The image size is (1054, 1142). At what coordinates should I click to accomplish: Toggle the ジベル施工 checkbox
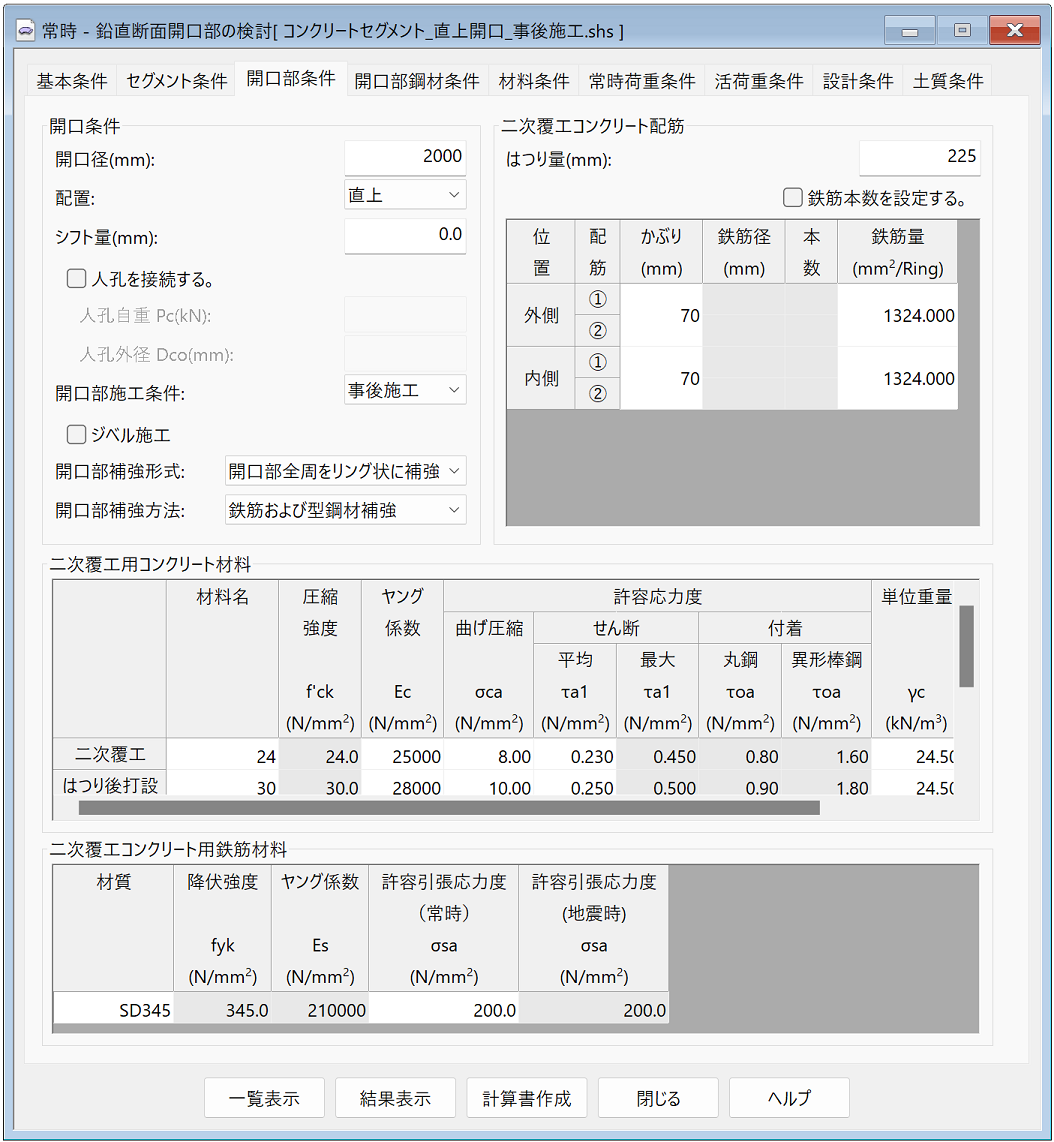[x=76, y=434]
